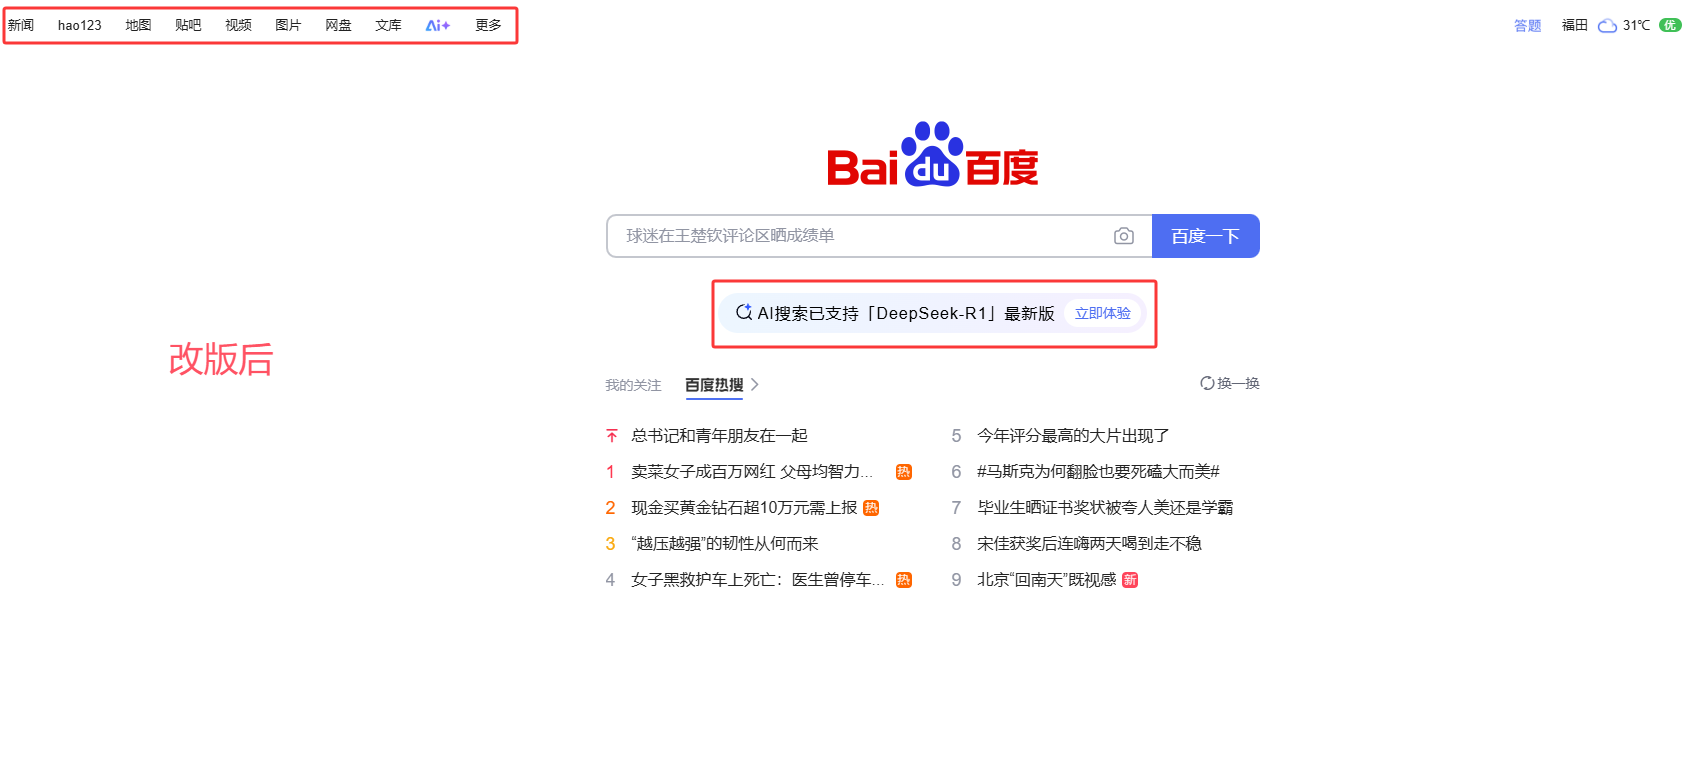Open the 答题 link at top right
Image resolution: width=1693 pixels, height=776 pixels.
tap(1528, 25)
